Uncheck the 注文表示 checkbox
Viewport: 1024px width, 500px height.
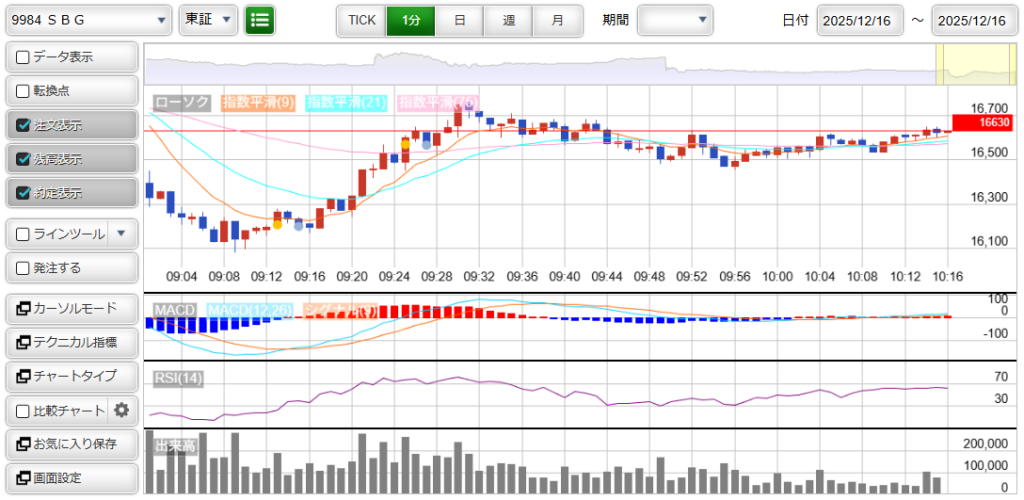[x=23, y=125]
